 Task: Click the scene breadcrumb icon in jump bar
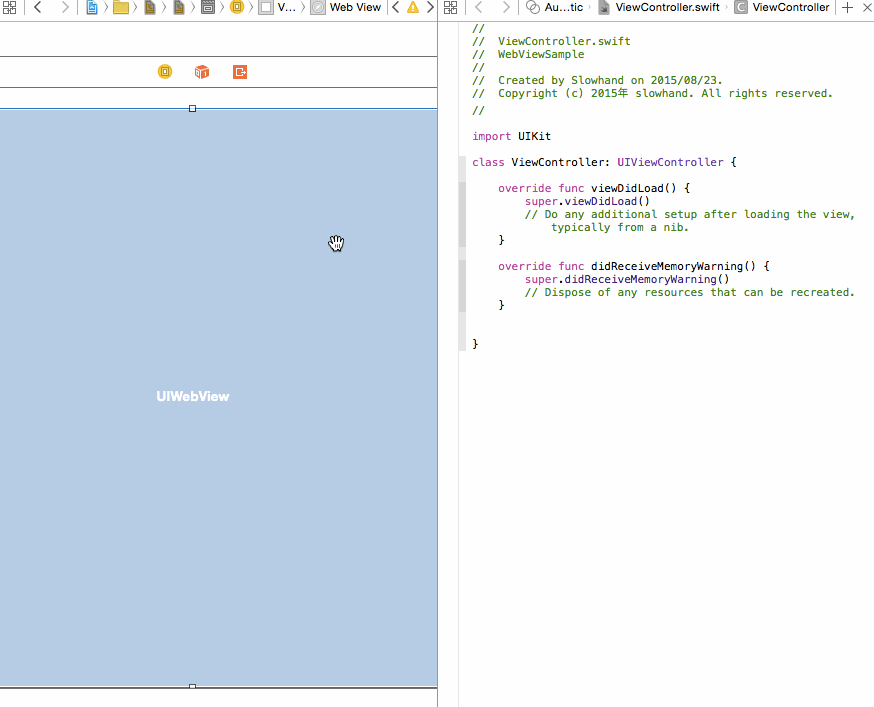click(208, 7)
